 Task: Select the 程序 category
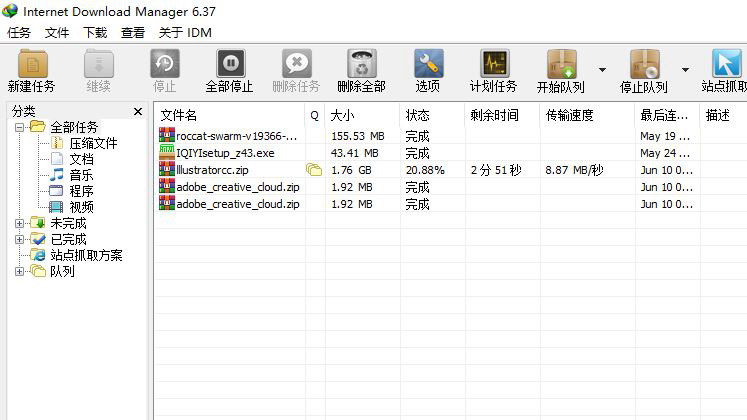point(81,191)
